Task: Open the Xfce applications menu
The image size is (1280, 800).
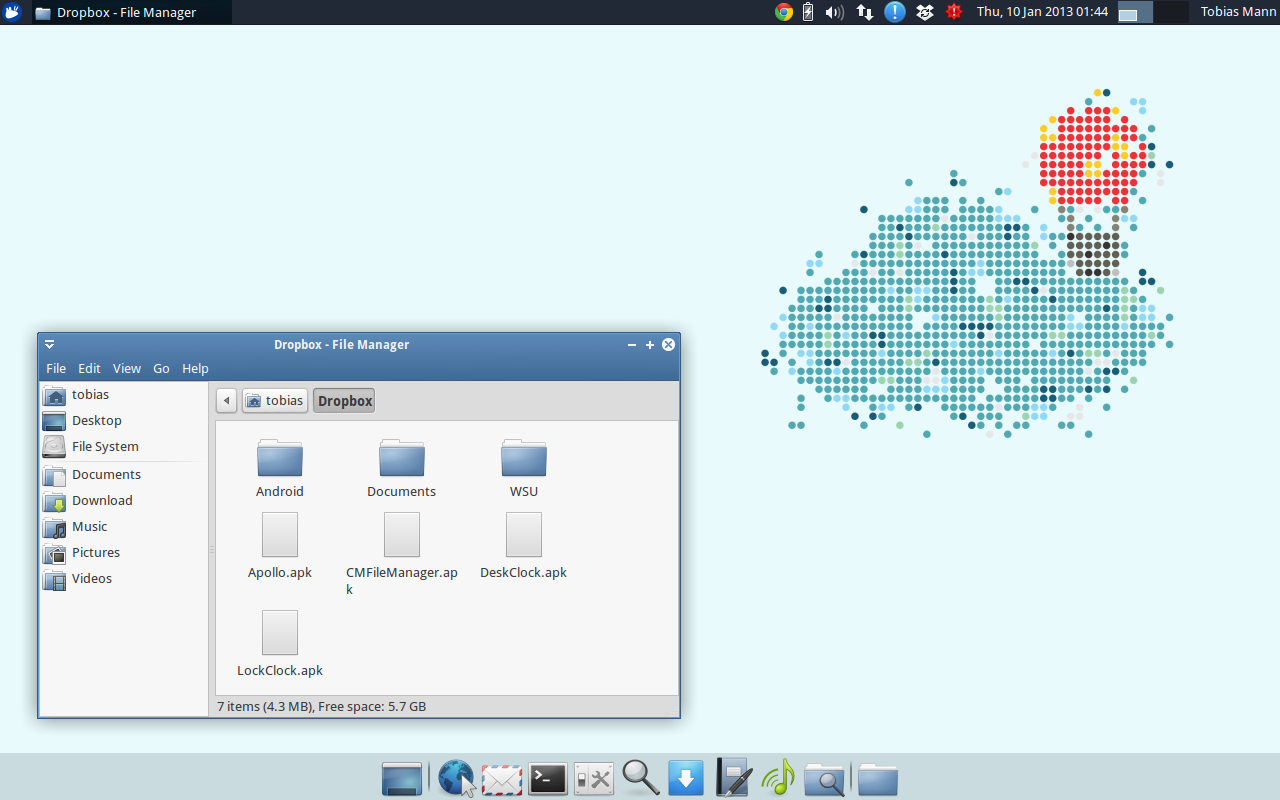Action: point(13,12)
